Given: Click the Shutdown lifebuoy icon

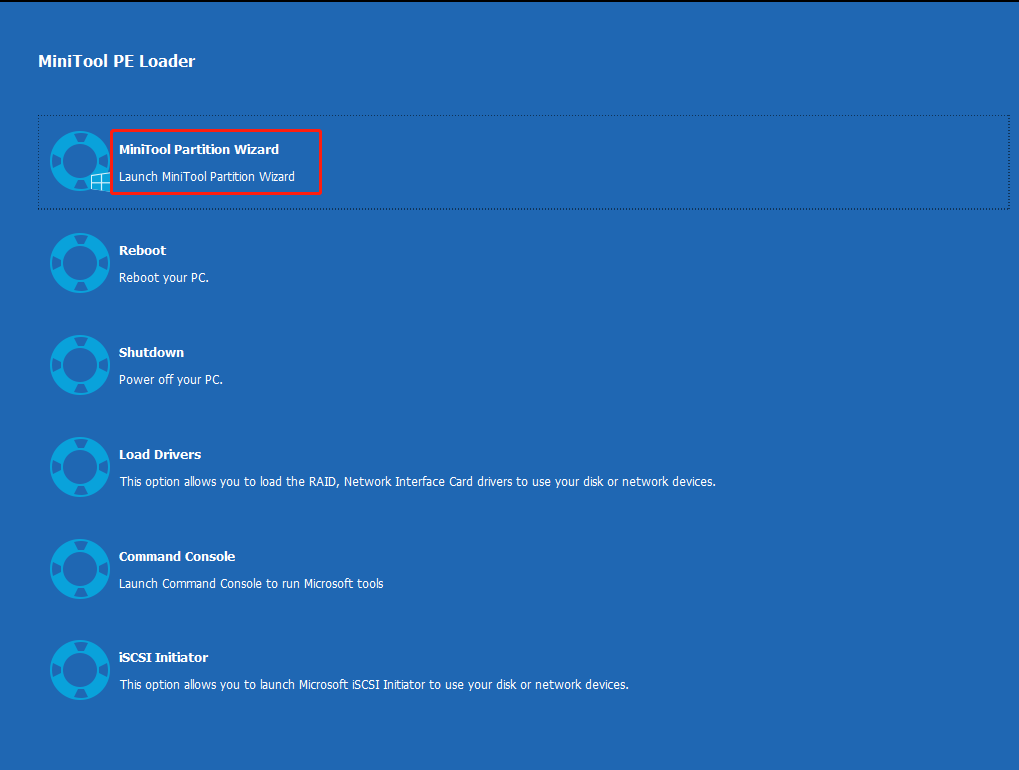Looking at the screenshot, I should [80, 365].
